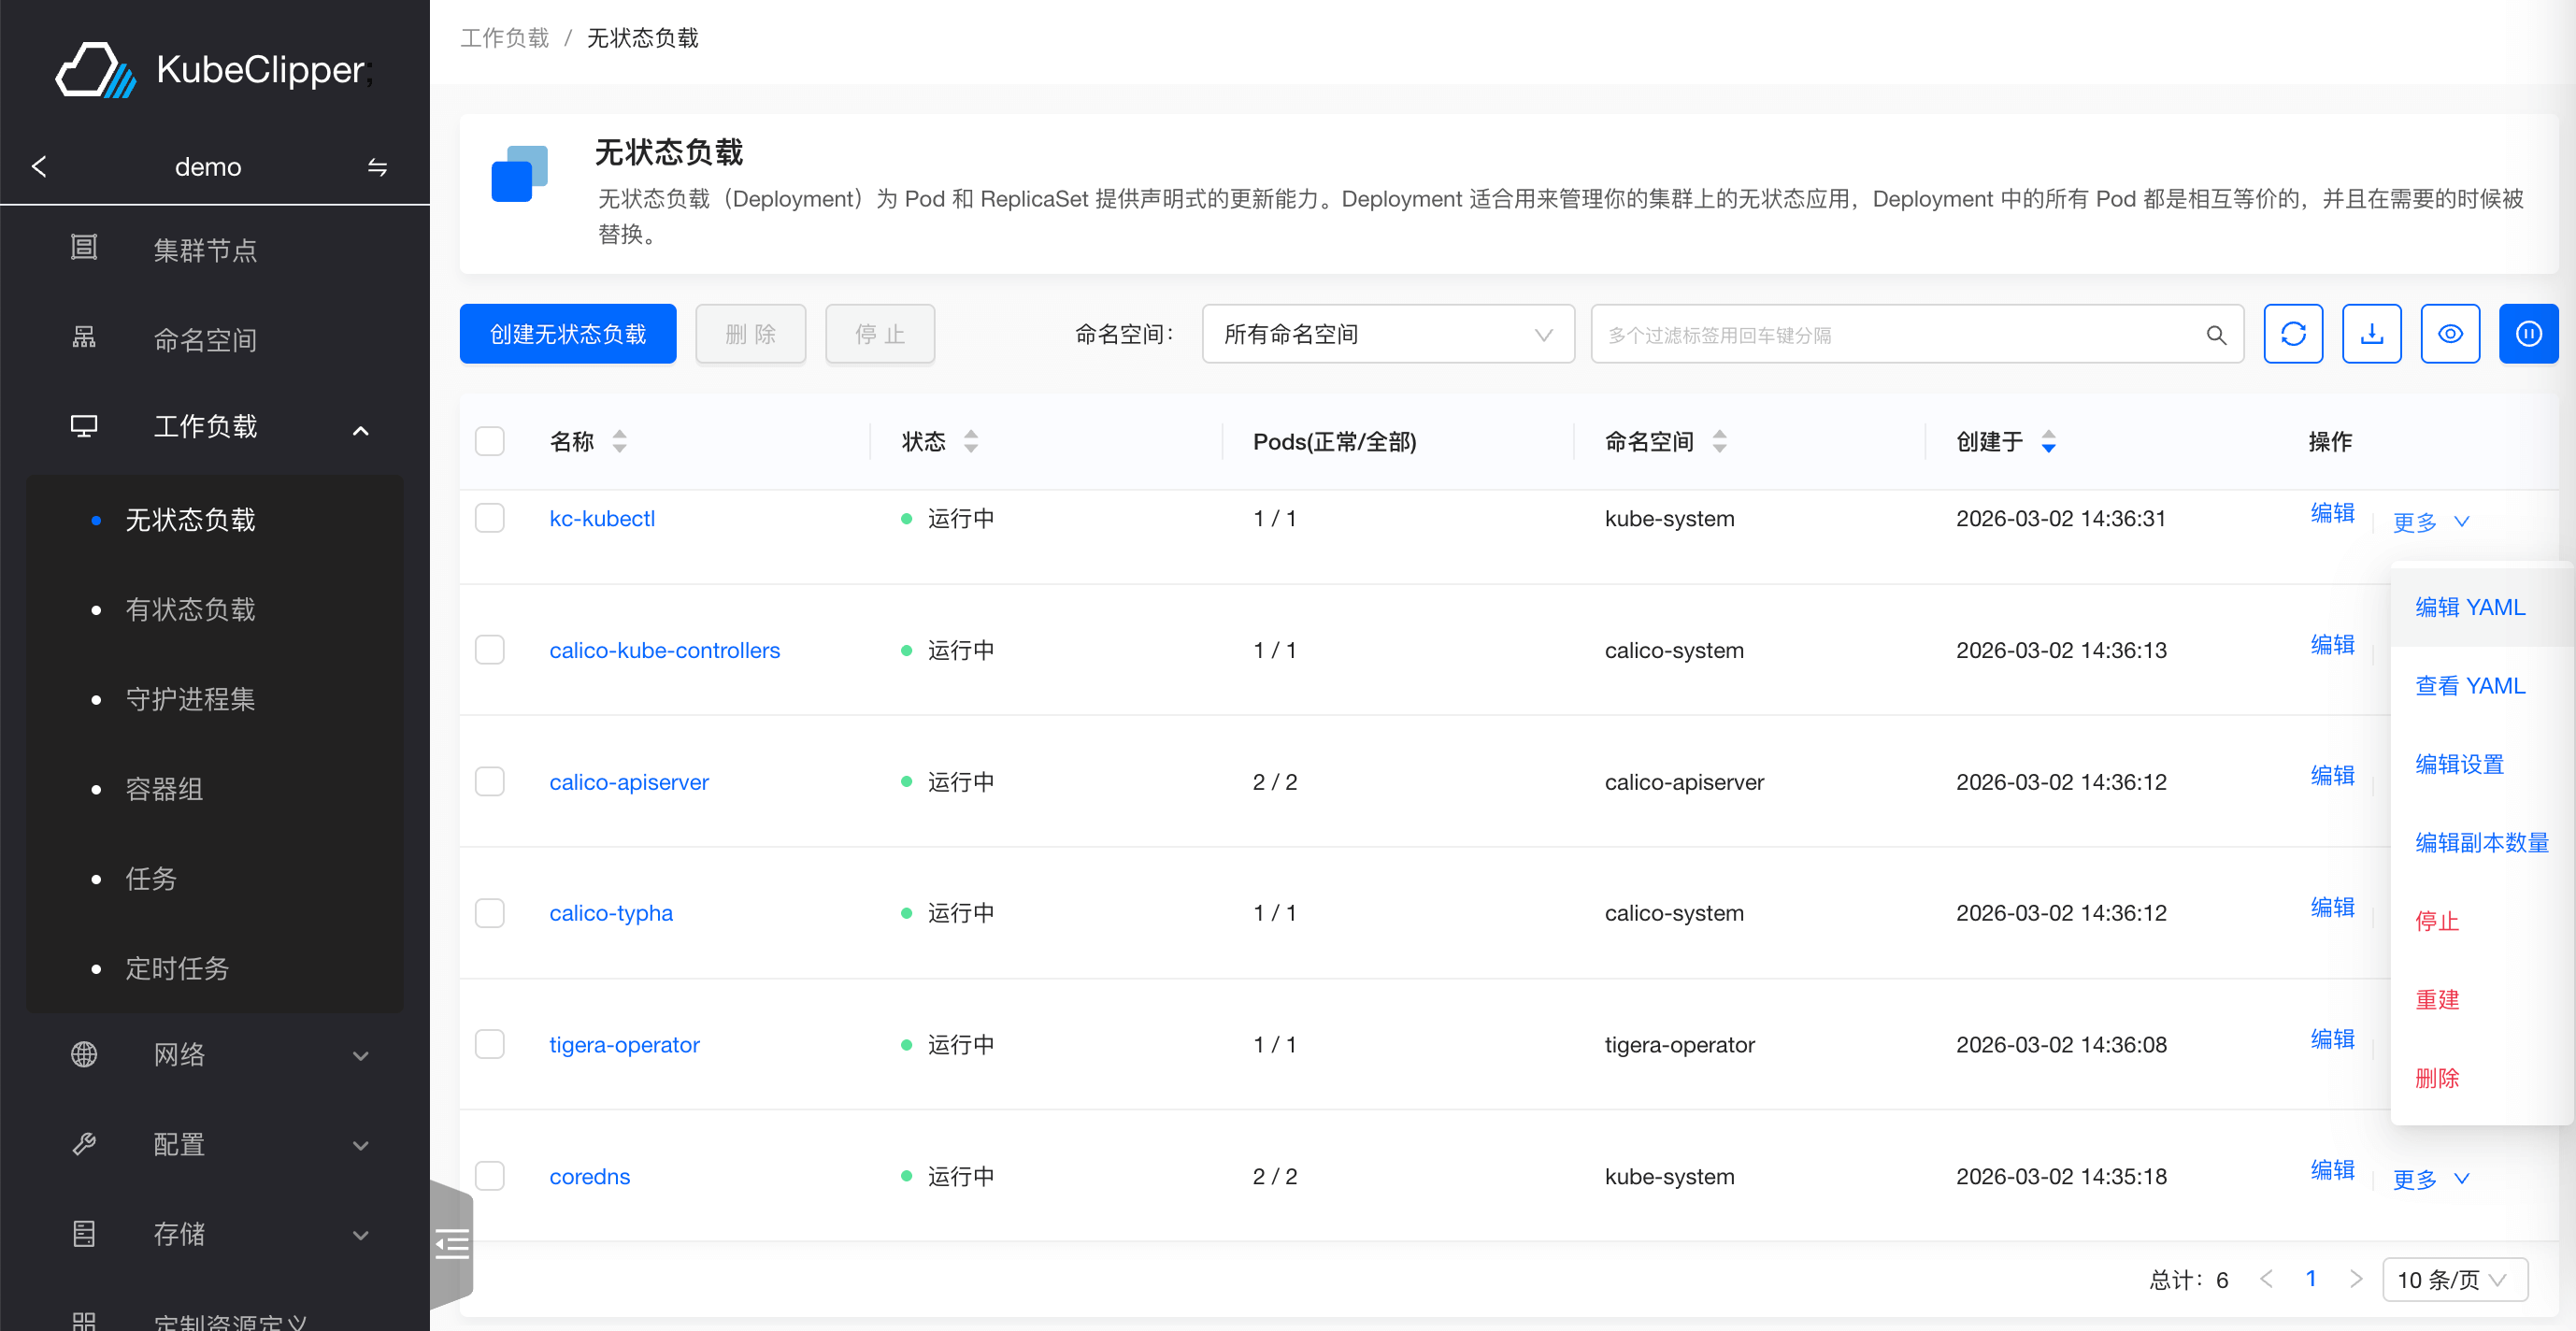Click the download export icon button
2576x1331 pixels.
coord(2371,334)
